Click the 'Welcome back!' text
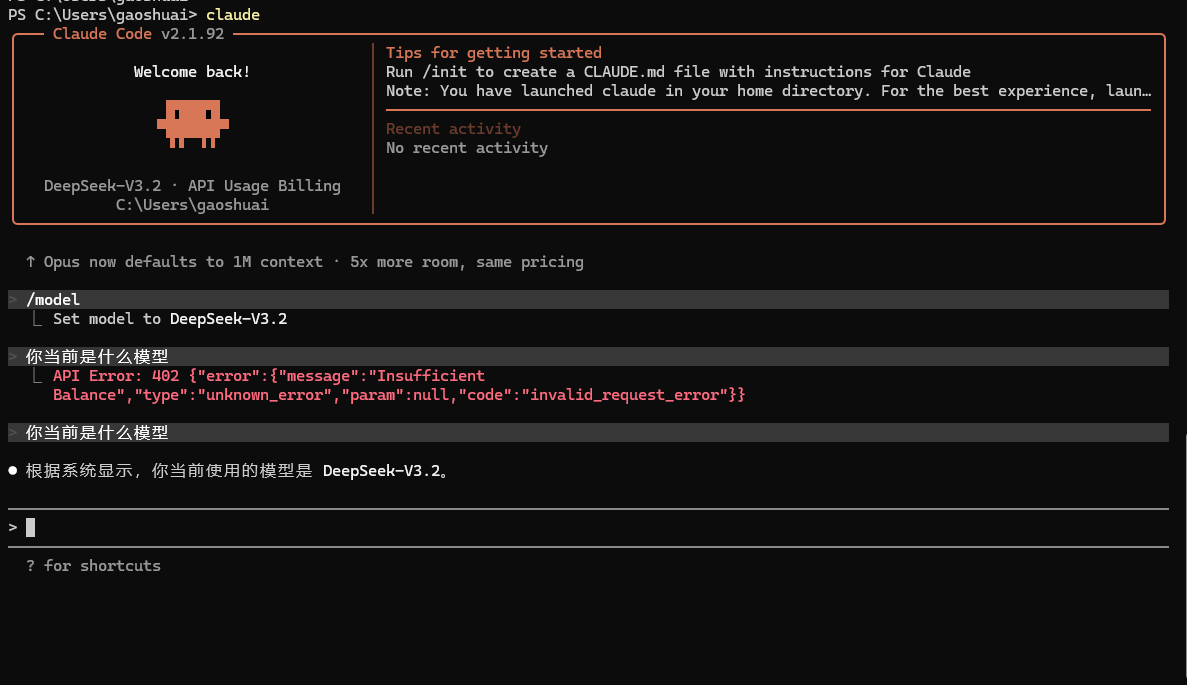 coord(192,72)
